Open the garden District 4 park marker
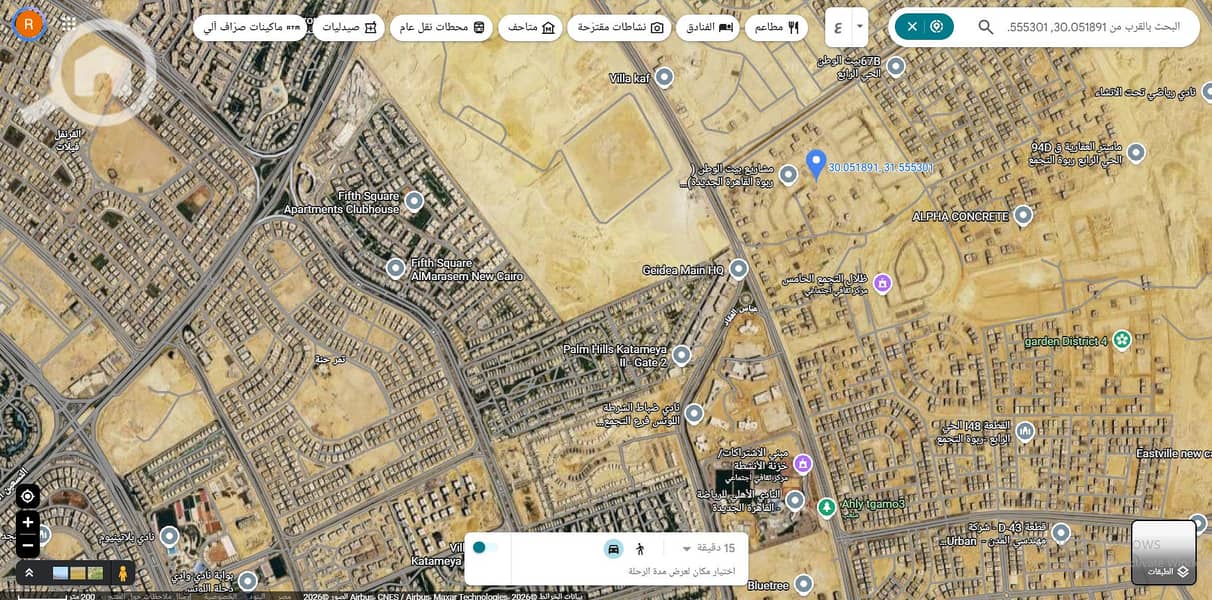Screen dimensions: 1212x600 pyautogui.click(x=1122, y=340)
